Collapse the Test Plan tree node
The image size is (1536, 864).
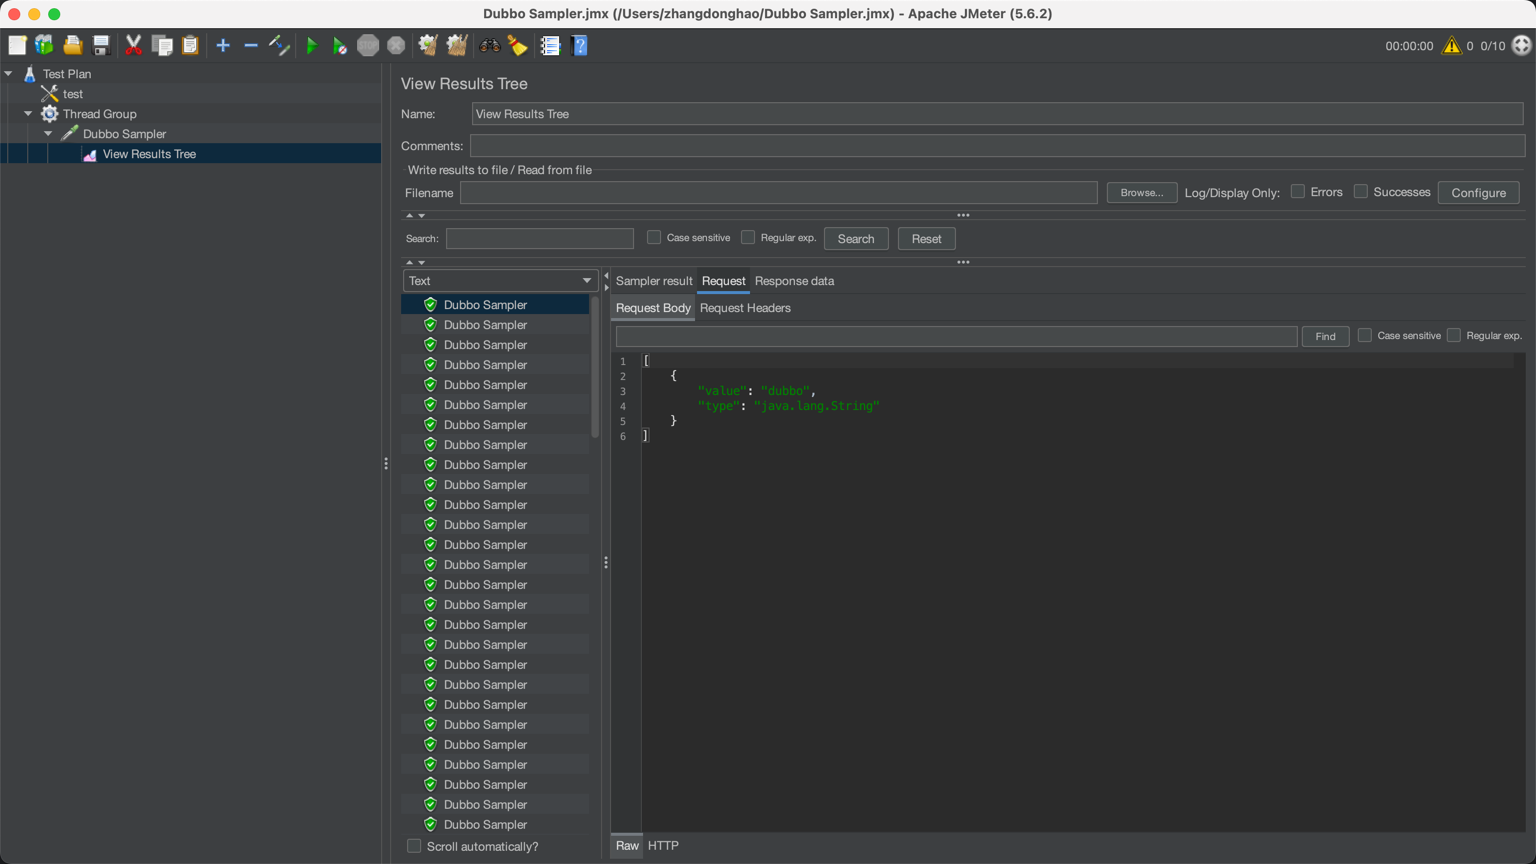coord(9,74)
